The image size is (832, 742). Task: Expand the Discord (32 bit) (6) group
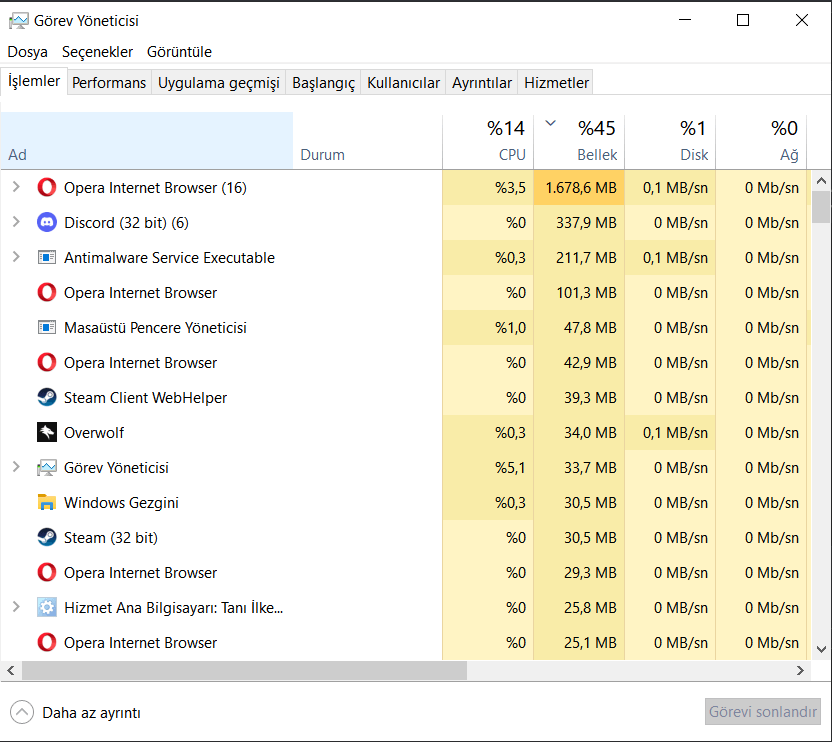click(x=16, y=222)
